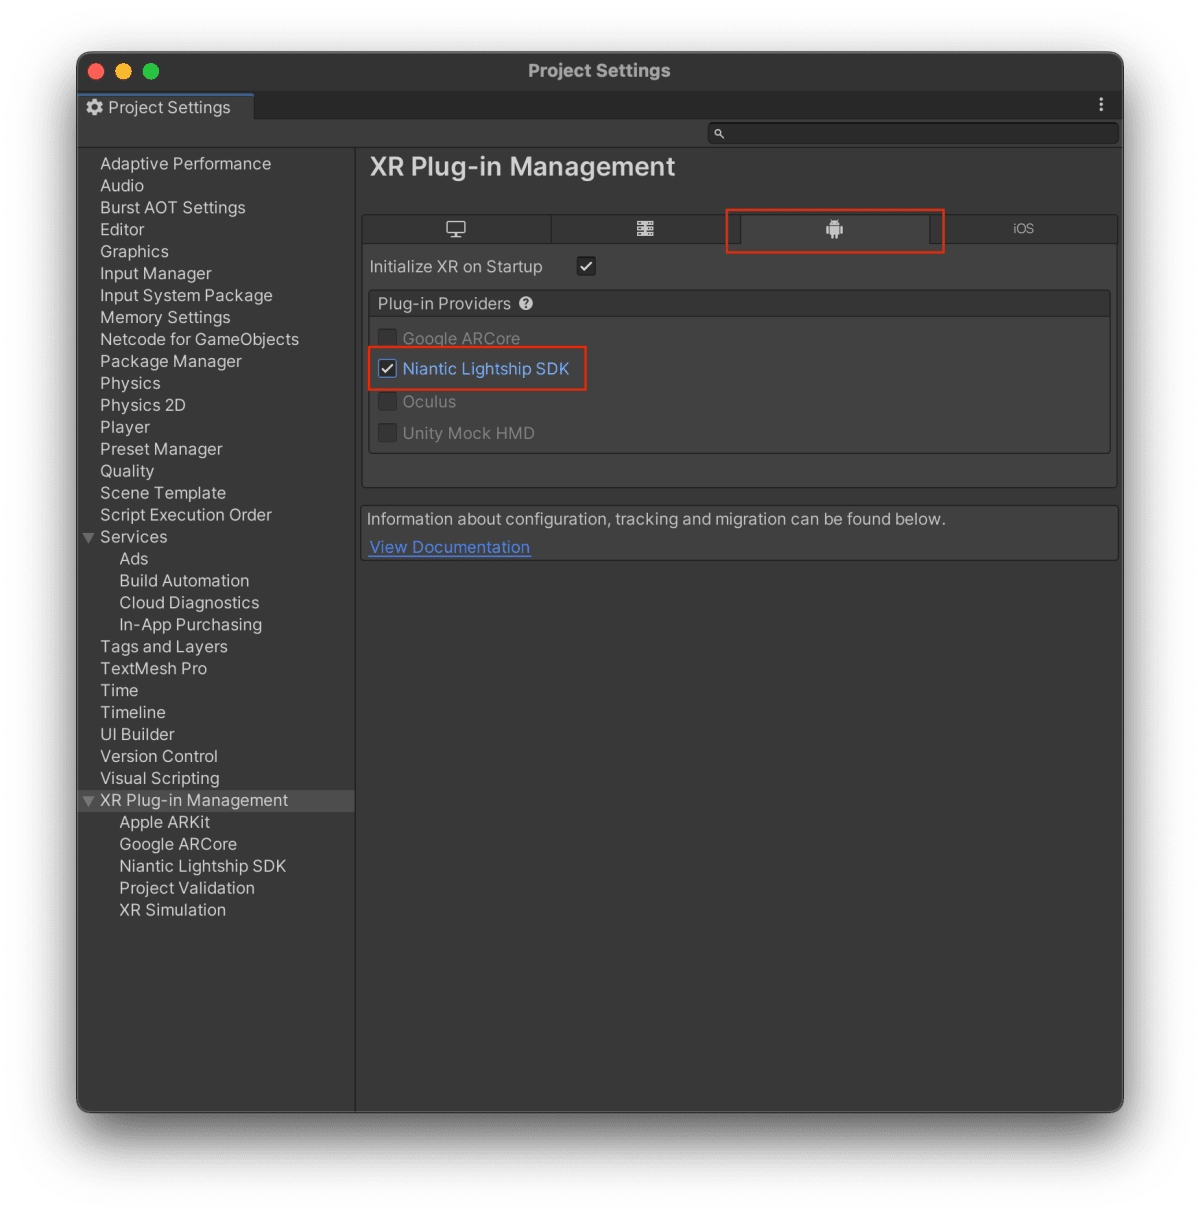
Task: Collapse the Services tree section
Action: [x=88, y=538]
